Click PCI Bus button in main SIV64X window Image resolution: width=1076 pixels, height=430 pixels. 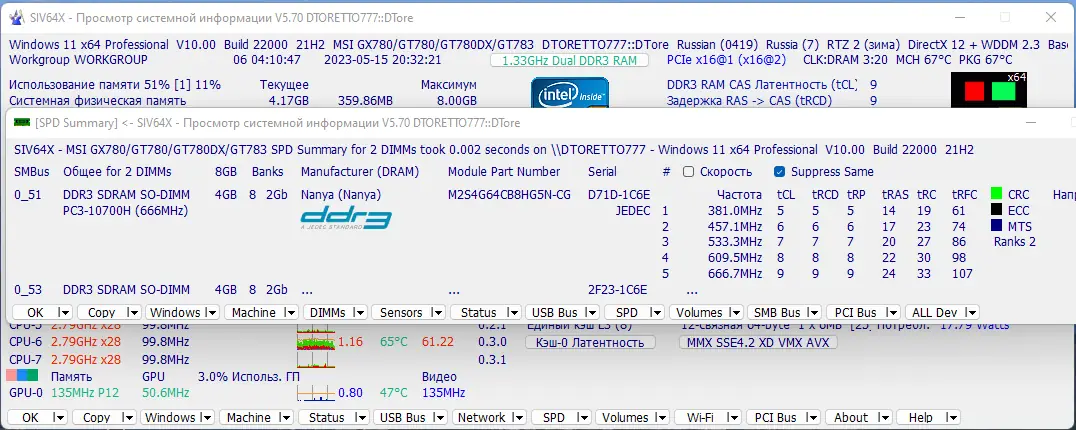(775, 418)
